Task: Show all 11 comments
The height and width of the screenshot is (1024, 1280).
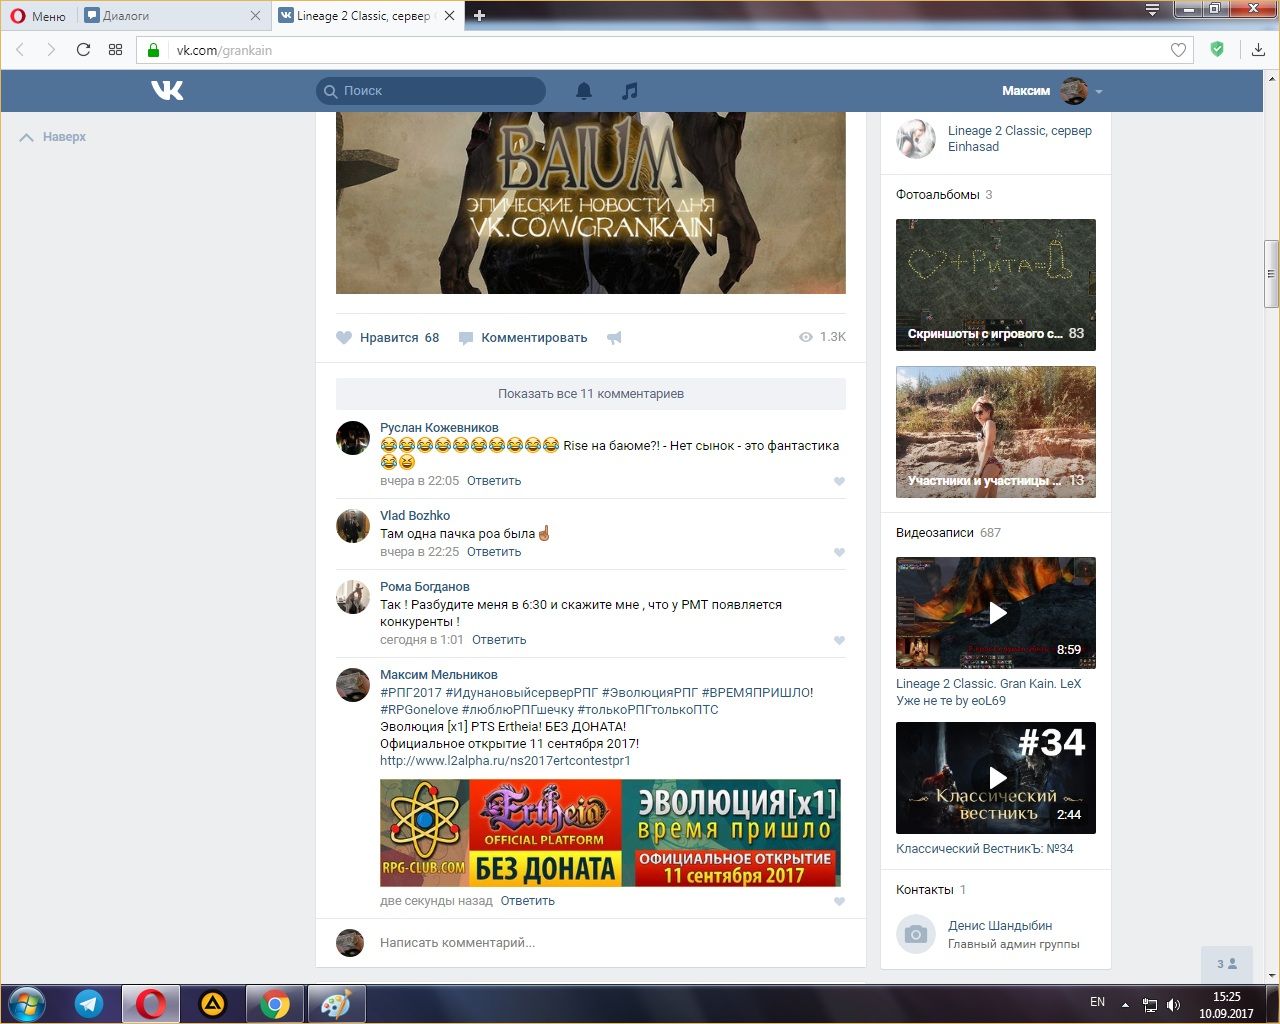Action: [591, 394]
